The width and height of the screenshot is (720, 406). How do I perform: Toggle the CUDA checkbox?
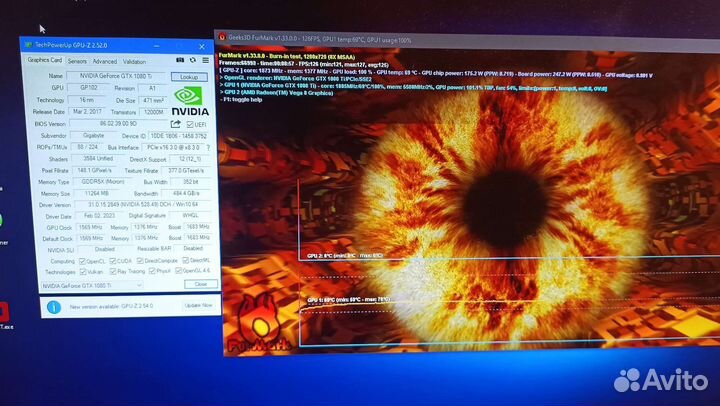pos(113,261)
